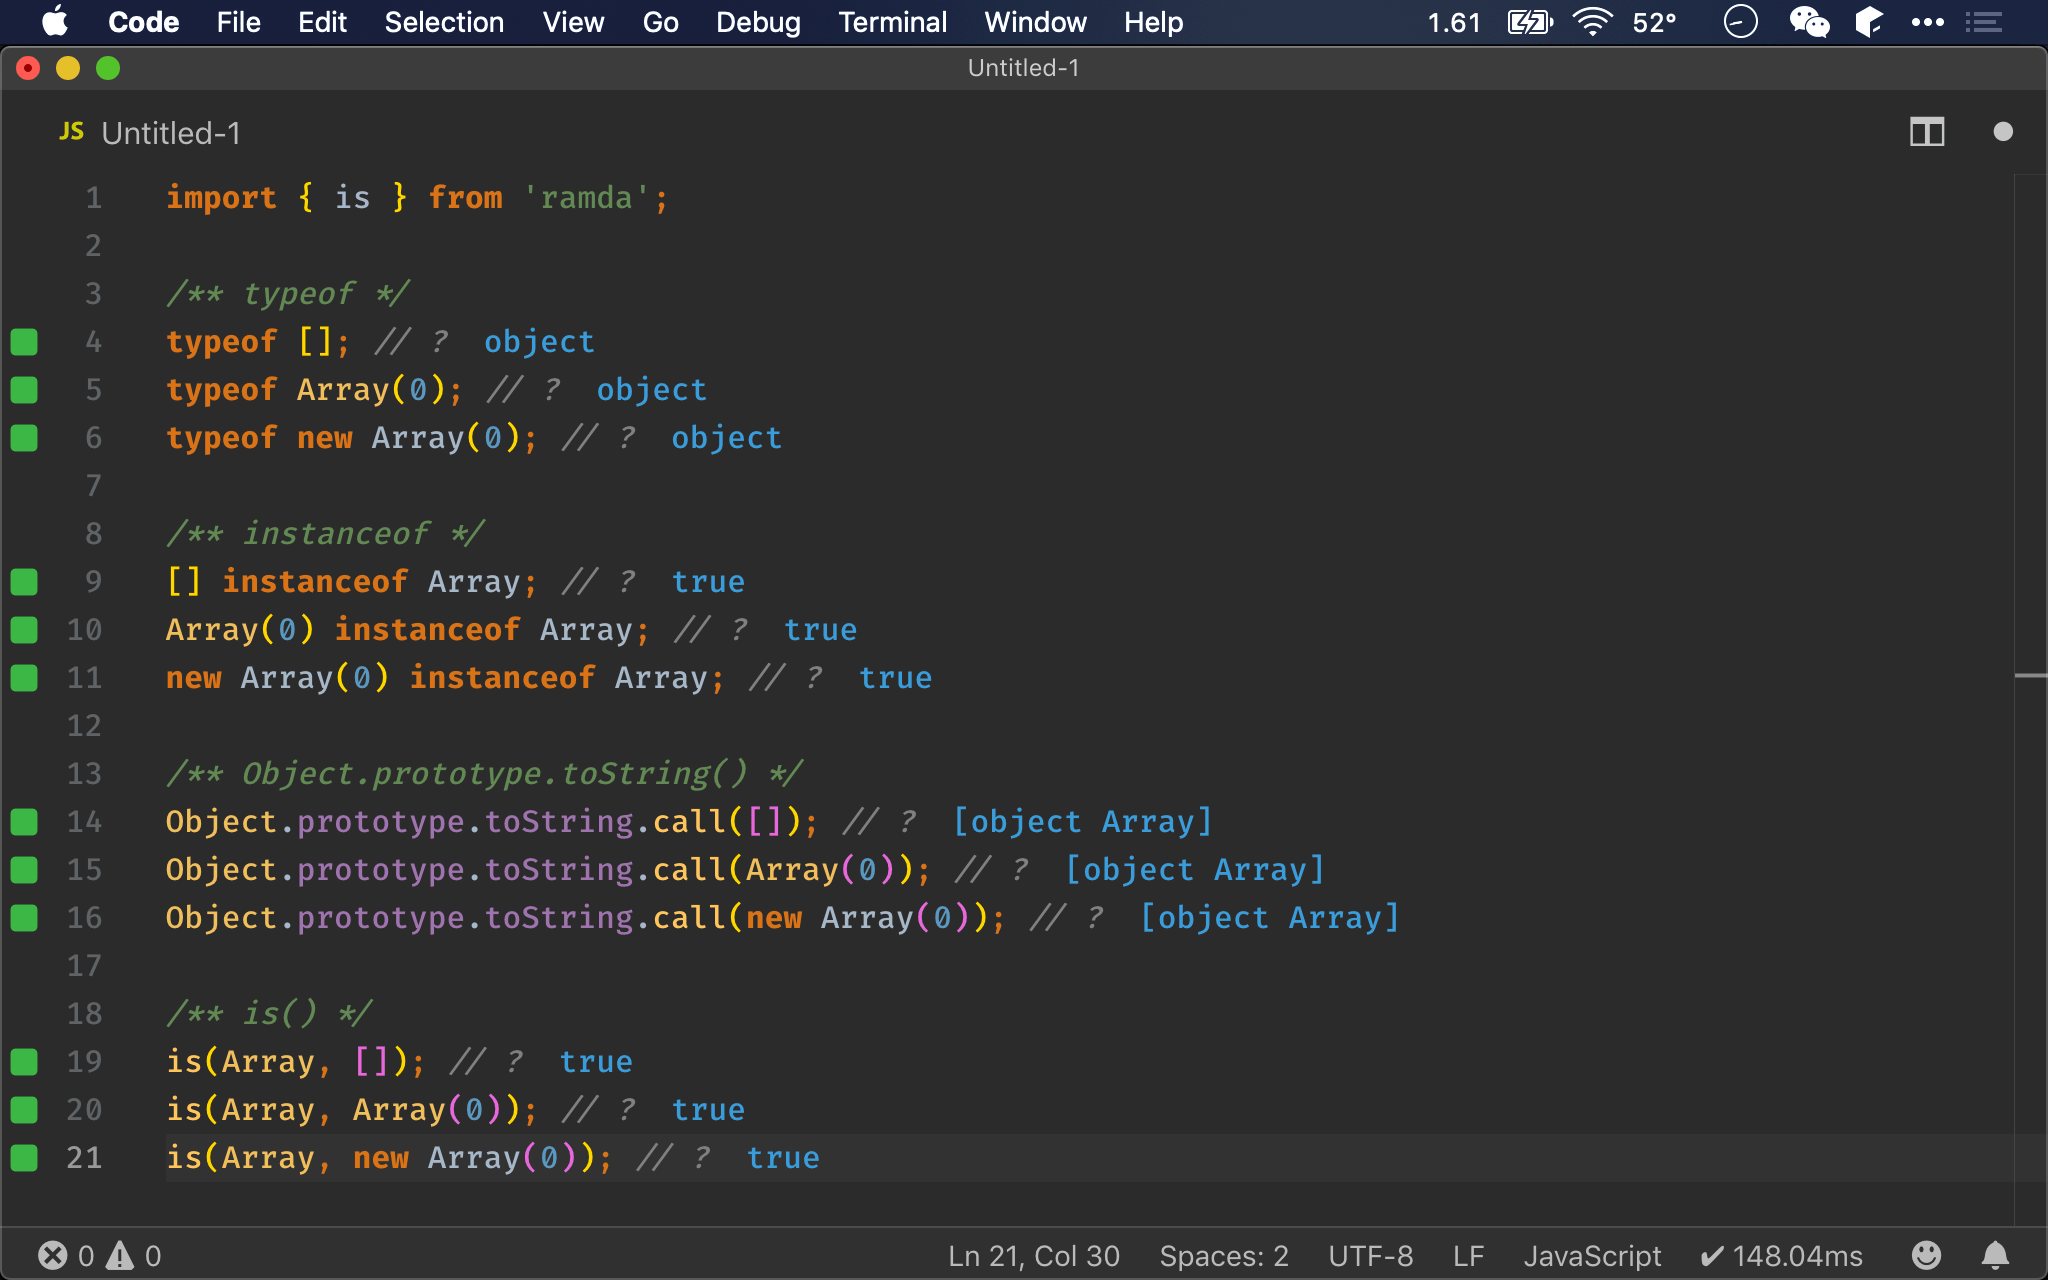Open the Debug menu

click(x=758, y=21)
